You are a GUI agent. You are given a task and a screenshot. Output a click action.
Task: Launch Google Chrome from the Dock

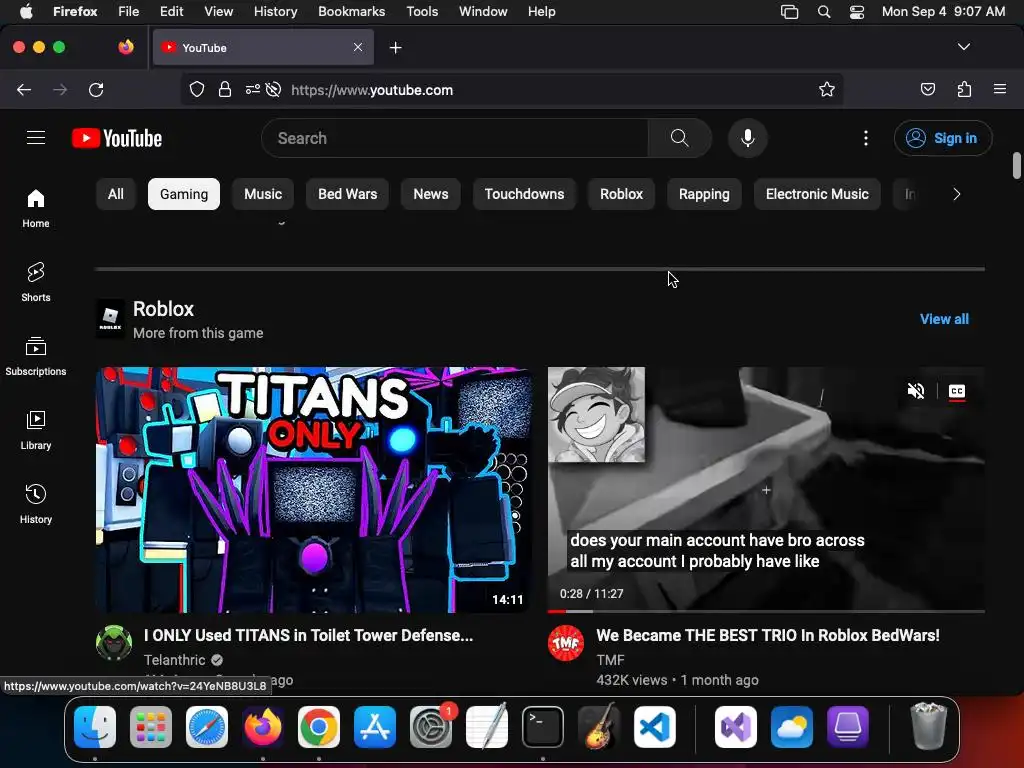pyautogui.click(x=319, y=727)
